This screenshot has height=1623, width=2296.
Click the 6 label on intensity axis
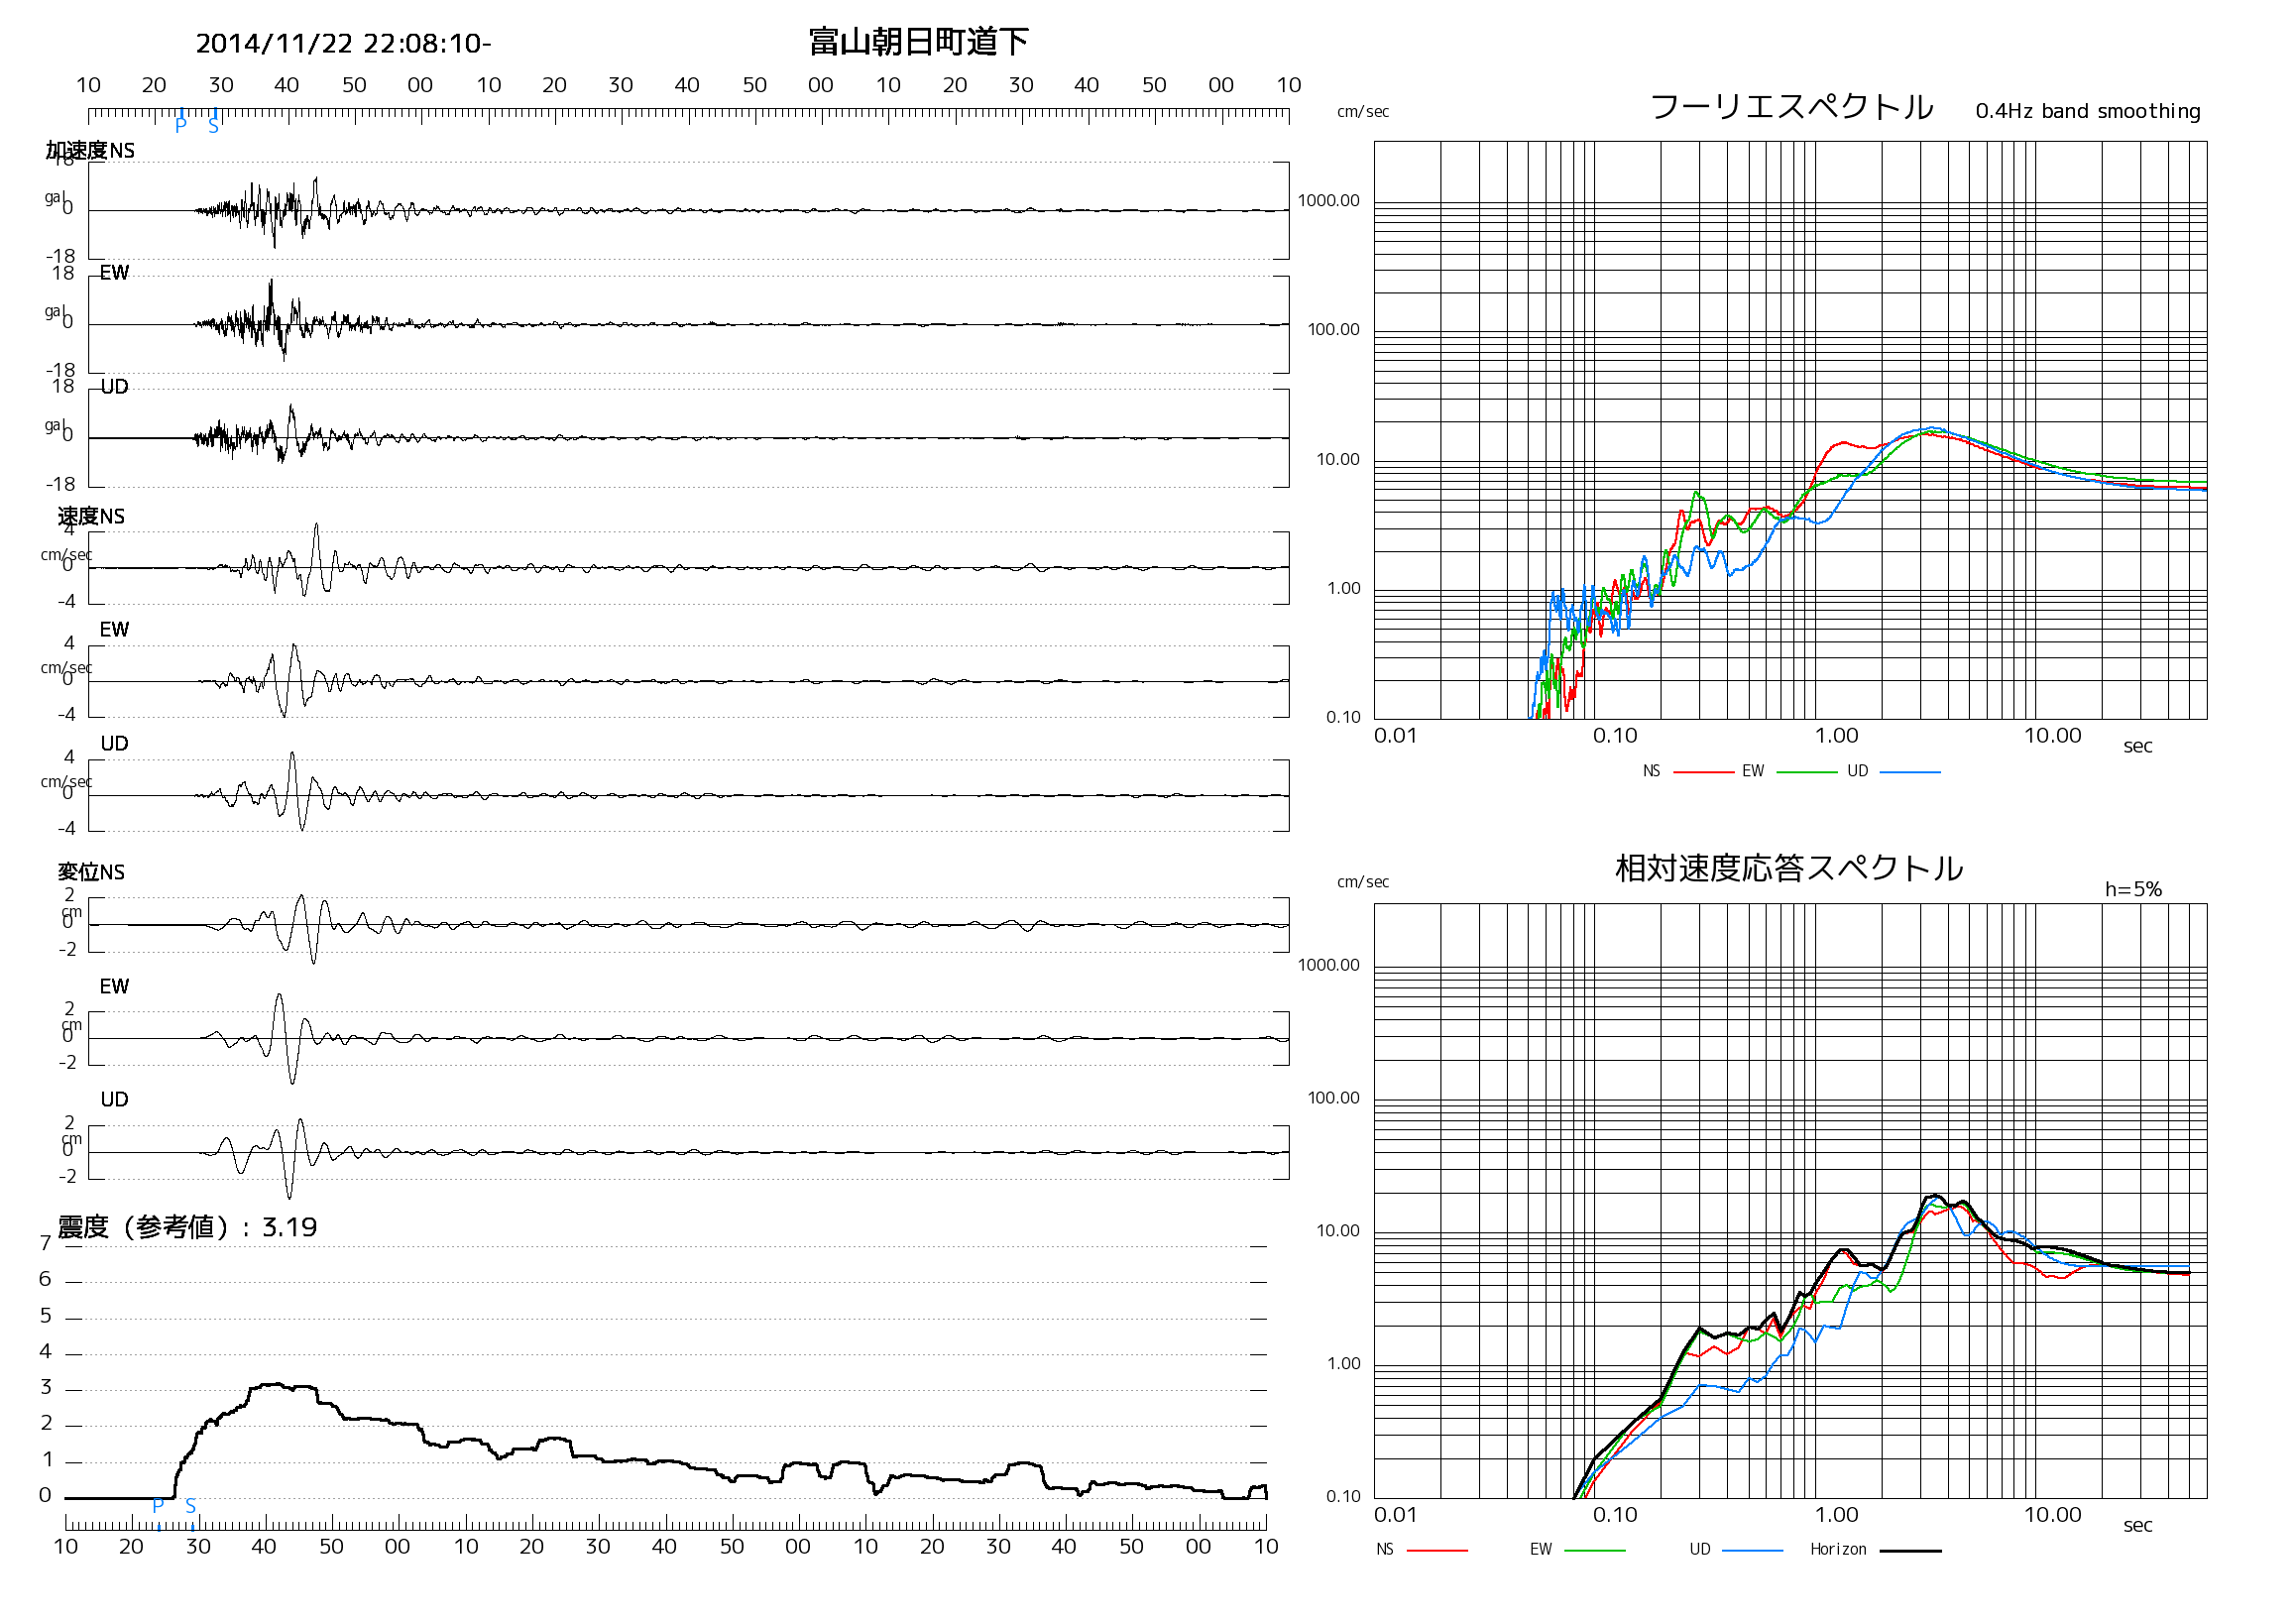pos(45,1279)
